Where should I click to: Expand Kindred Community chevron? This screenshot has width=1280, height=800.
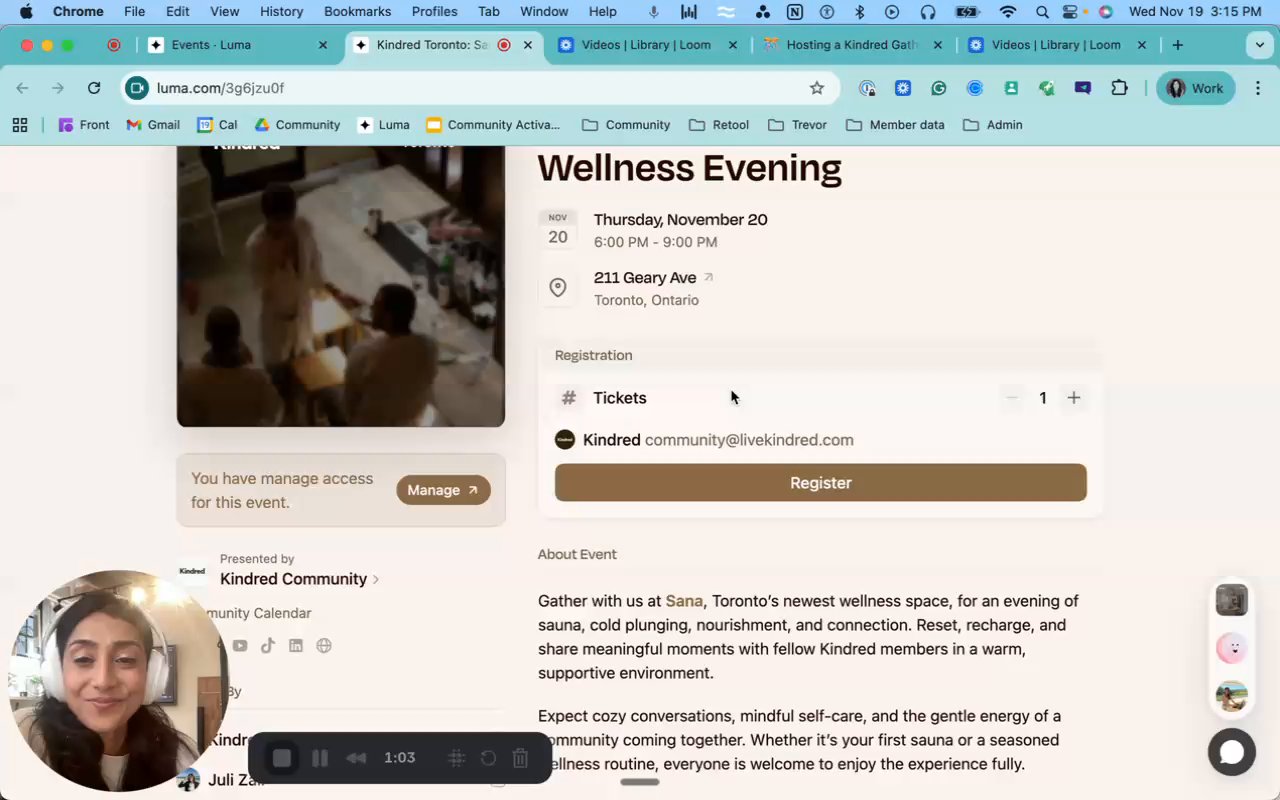(x=376, y=580)
